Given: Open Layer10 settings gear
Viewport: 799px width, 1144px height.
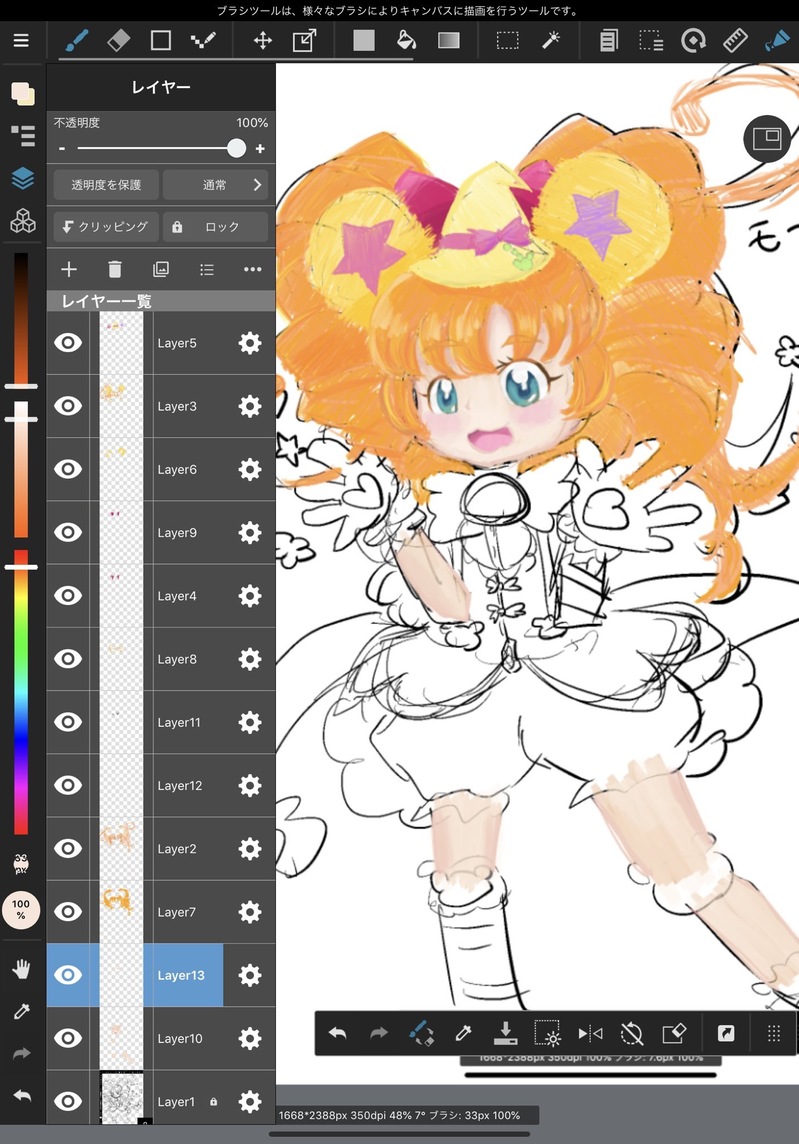Looking at the screenshot, I should click(x=250, y=1038).
